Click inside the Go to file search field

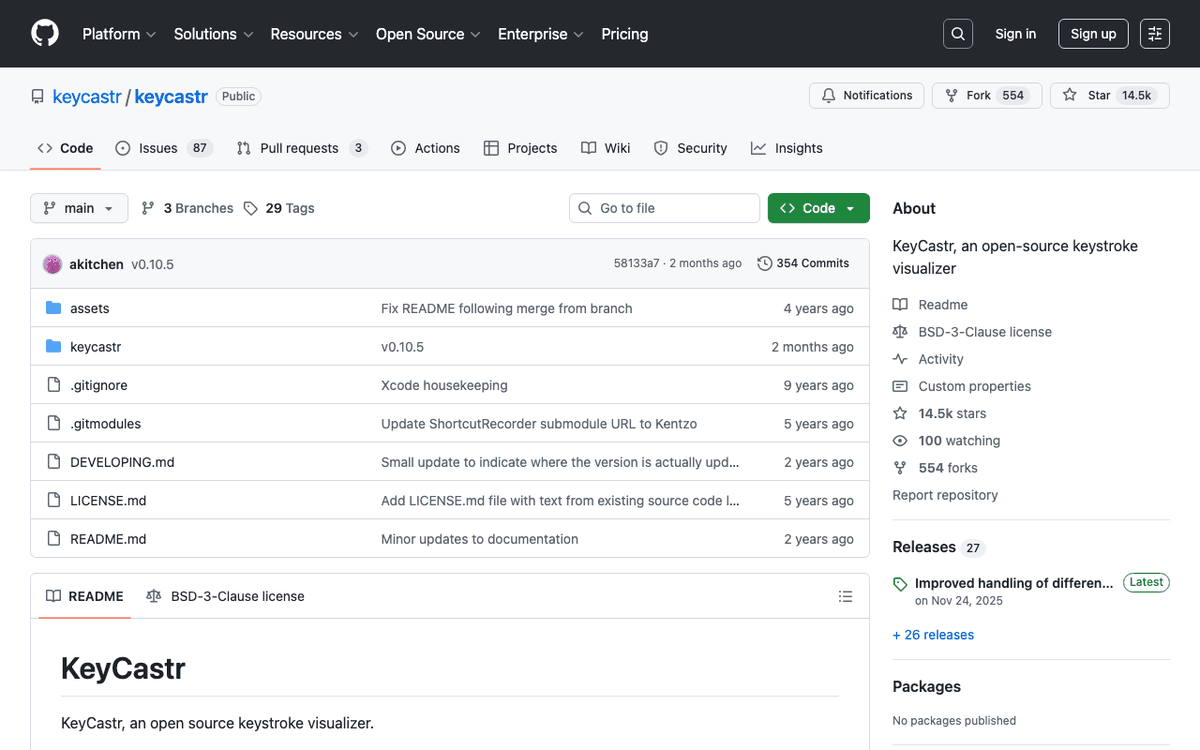tap(663, 208)
